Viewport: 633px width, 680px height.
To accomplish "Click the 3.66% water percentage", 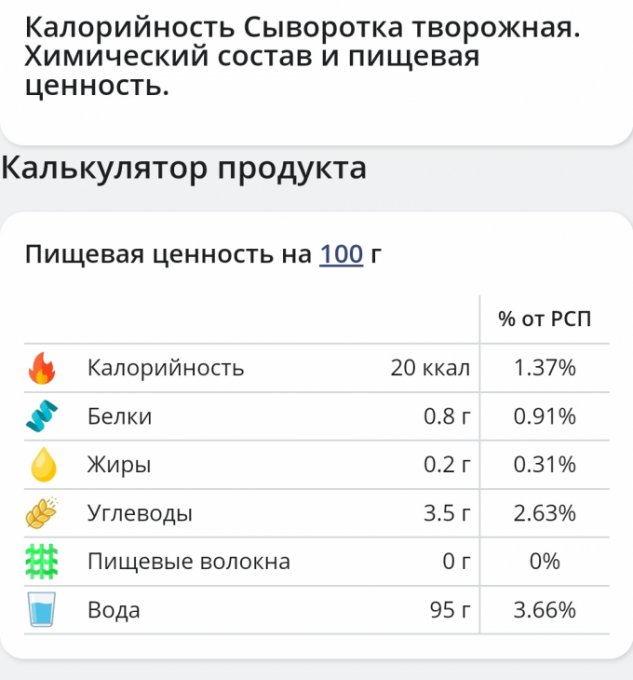I will (545, 610).
